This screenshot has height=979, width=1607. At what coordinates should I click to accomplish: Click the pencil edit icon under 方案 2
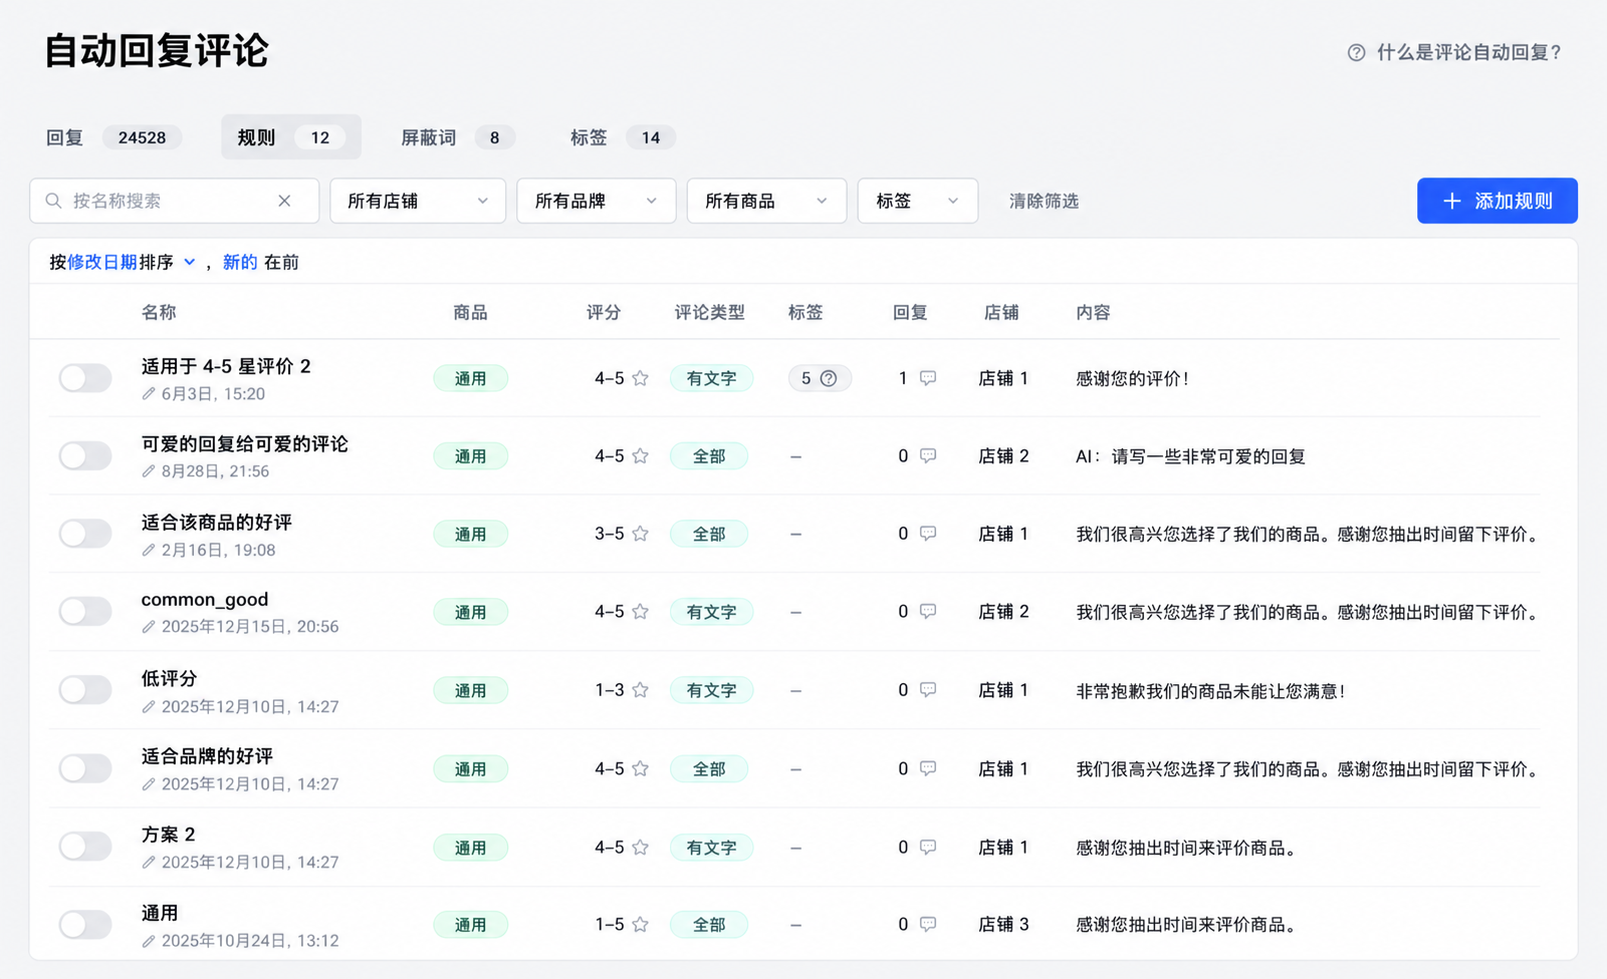[149, 862]
